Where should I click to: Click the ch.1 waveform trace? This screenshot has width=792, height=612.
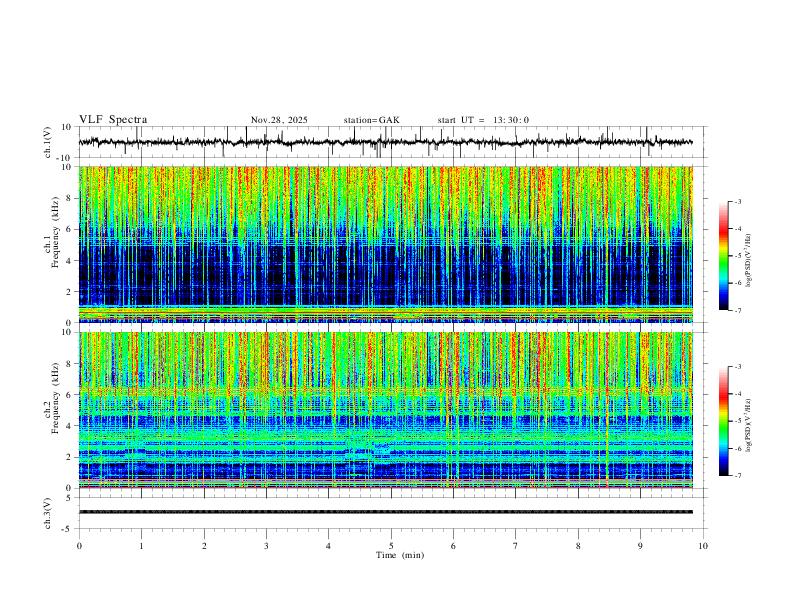(386, 142)
